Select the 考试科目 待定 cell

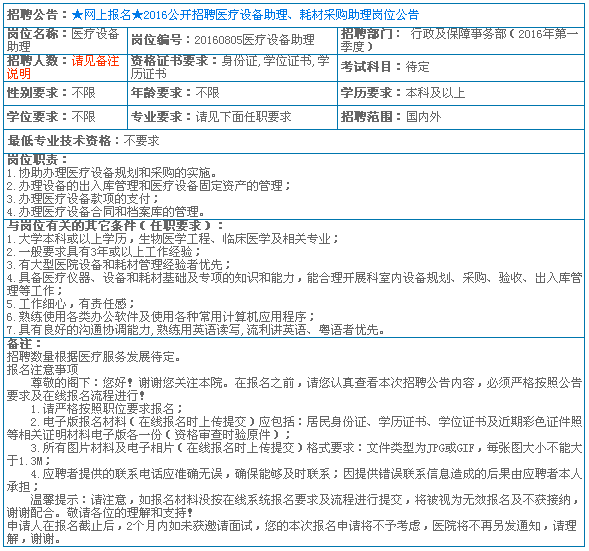pos(461,68)
